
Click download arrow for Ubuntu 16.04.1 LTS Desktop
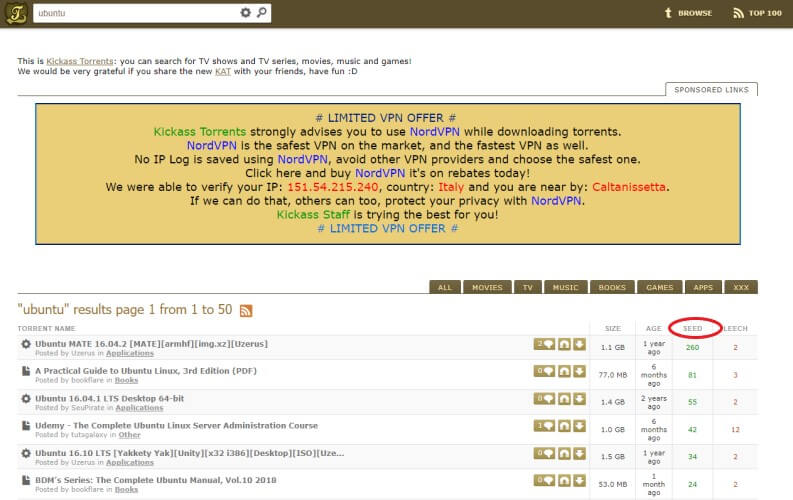[x=580, y=399]
